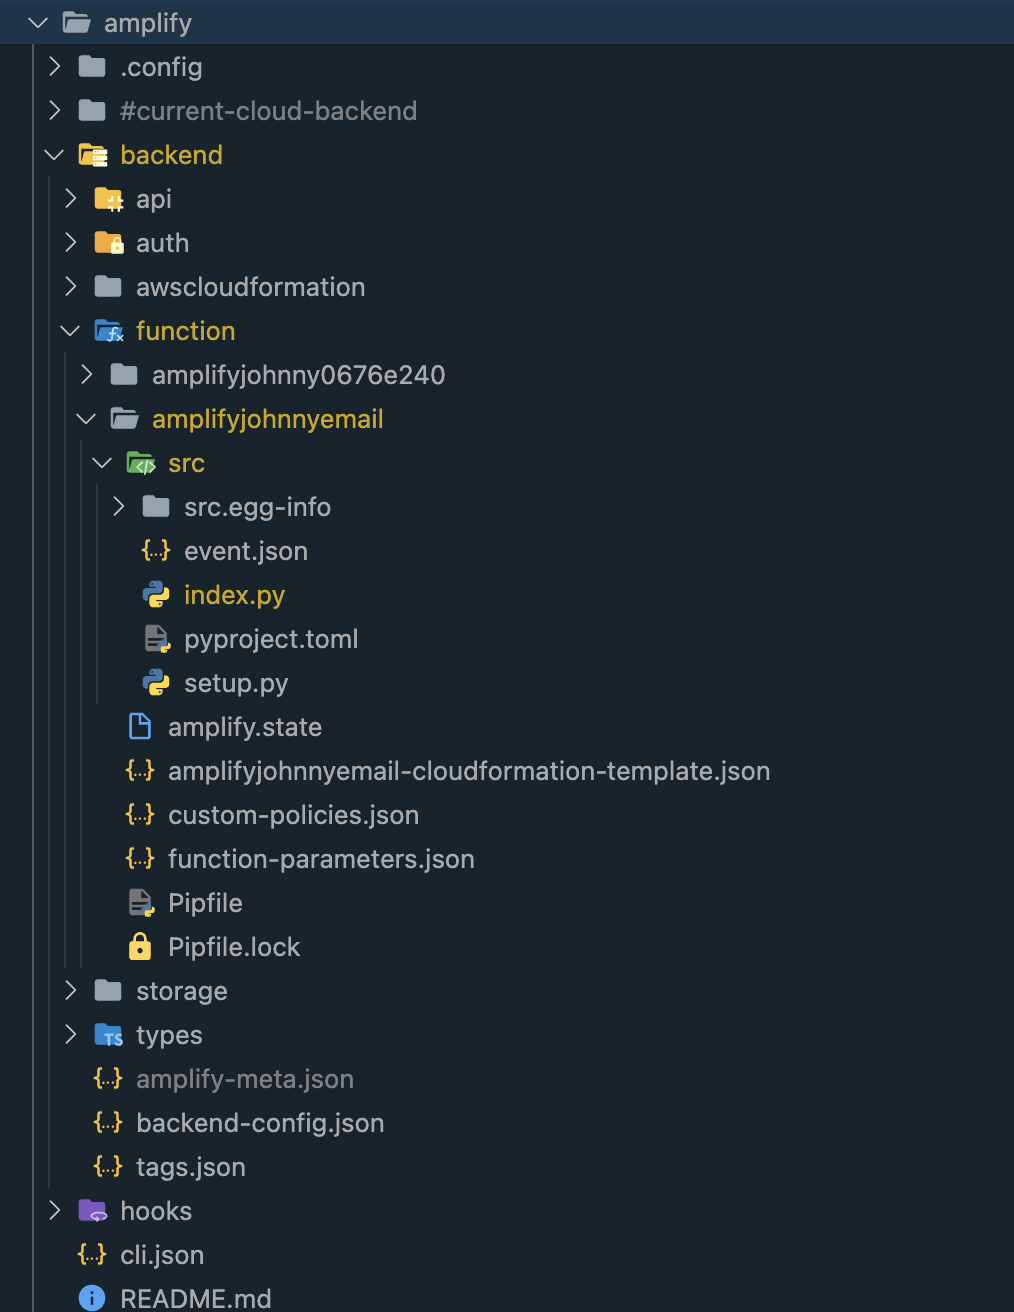Viewport: 1014px width, 1312px height.
Task: Expand the storage folder
Action: point(70,990)
